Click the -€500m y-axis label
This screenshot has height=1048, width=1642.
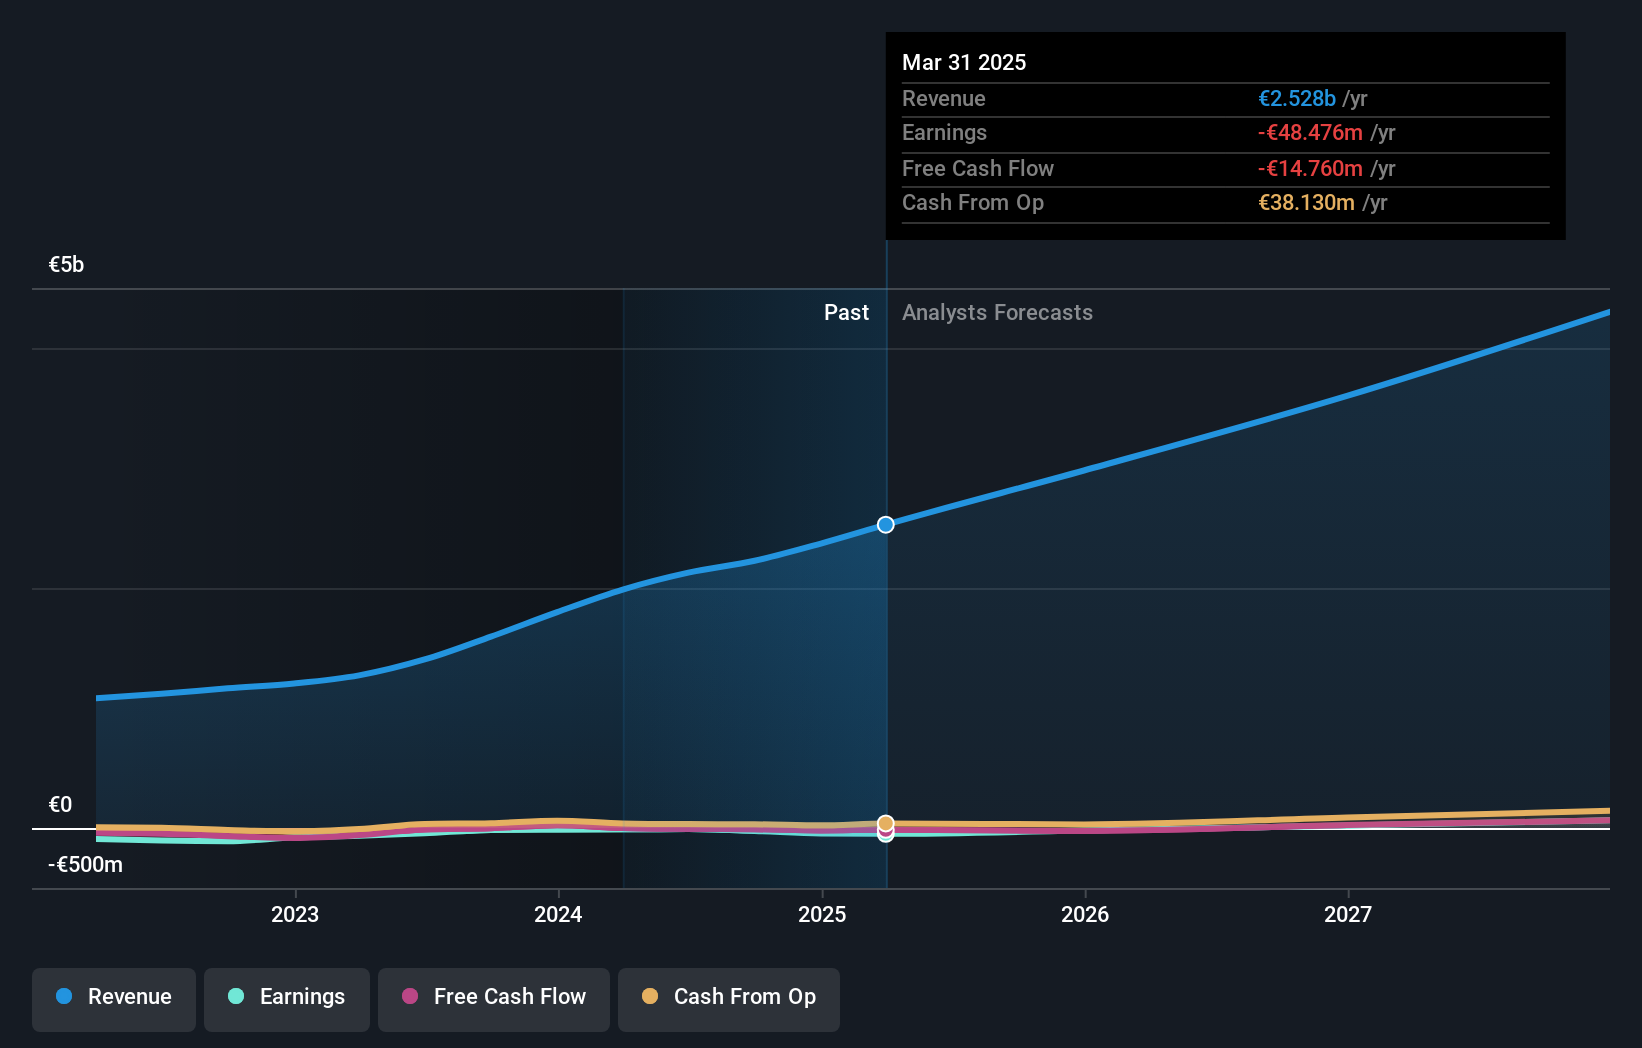pyautogui.click(x=85, y=865)
